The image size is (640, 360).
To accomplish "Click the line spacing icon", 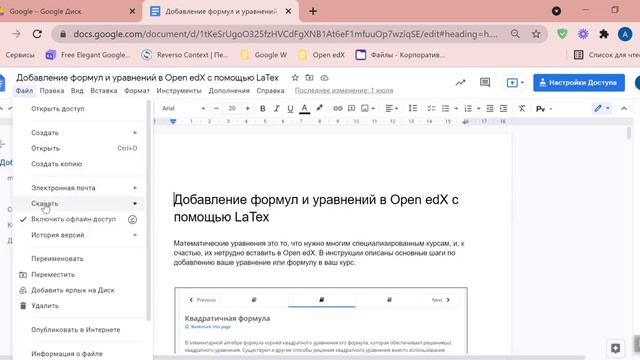I will click(x=413, y=109).
